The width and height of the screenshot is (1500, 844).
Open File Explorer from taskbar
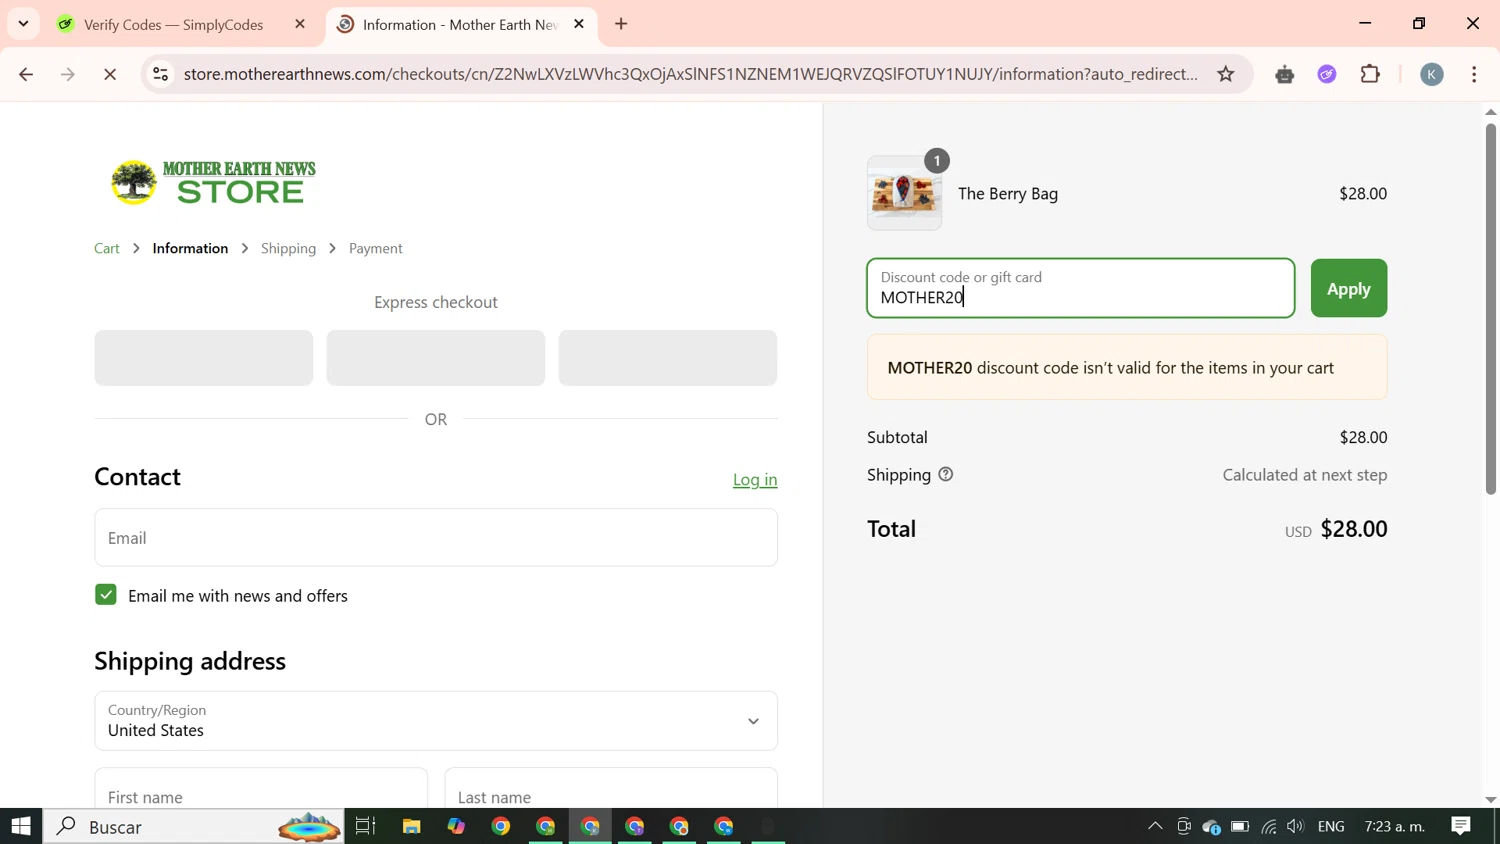click(412, 827)
